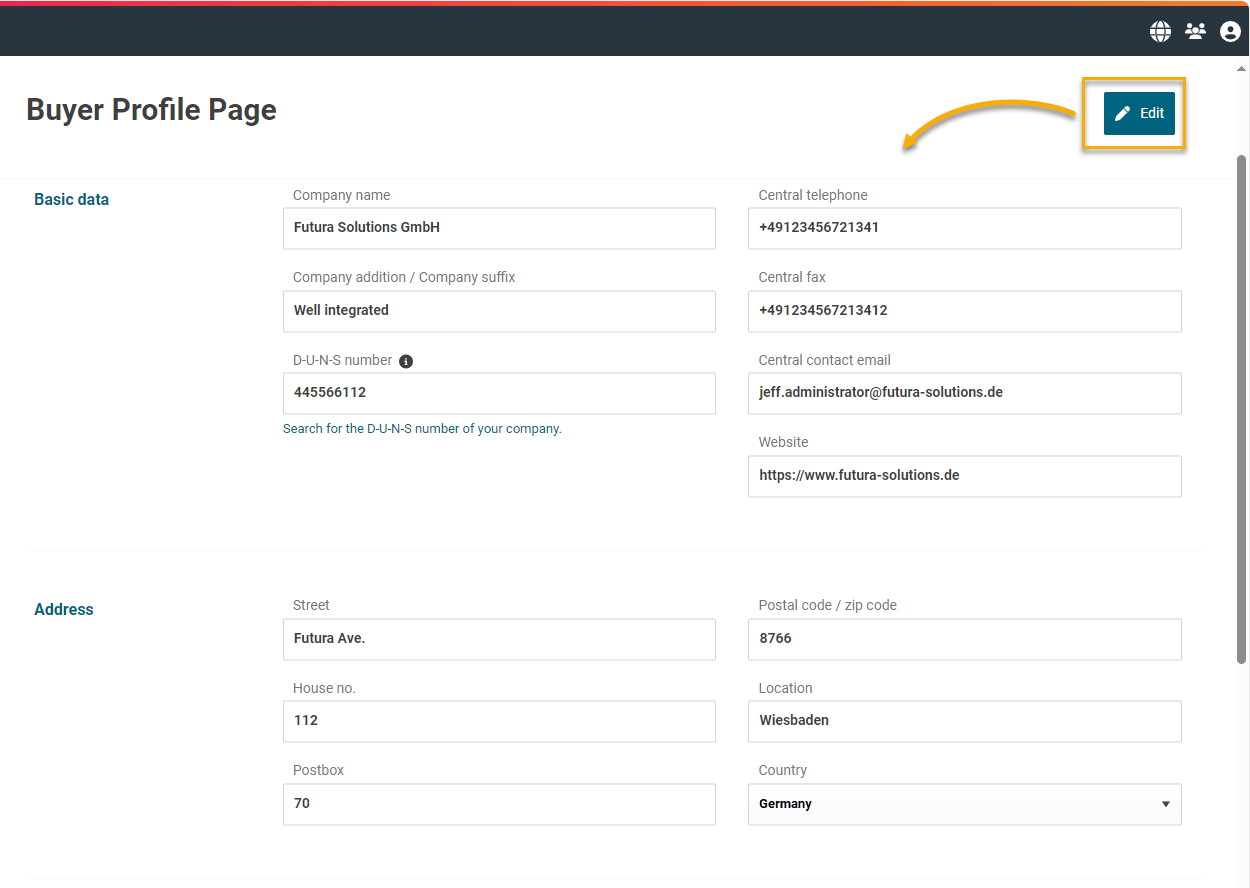This screenshot has width=1250, height=888.
Task: Focus the Central telephone field
Action: [964, 228]
